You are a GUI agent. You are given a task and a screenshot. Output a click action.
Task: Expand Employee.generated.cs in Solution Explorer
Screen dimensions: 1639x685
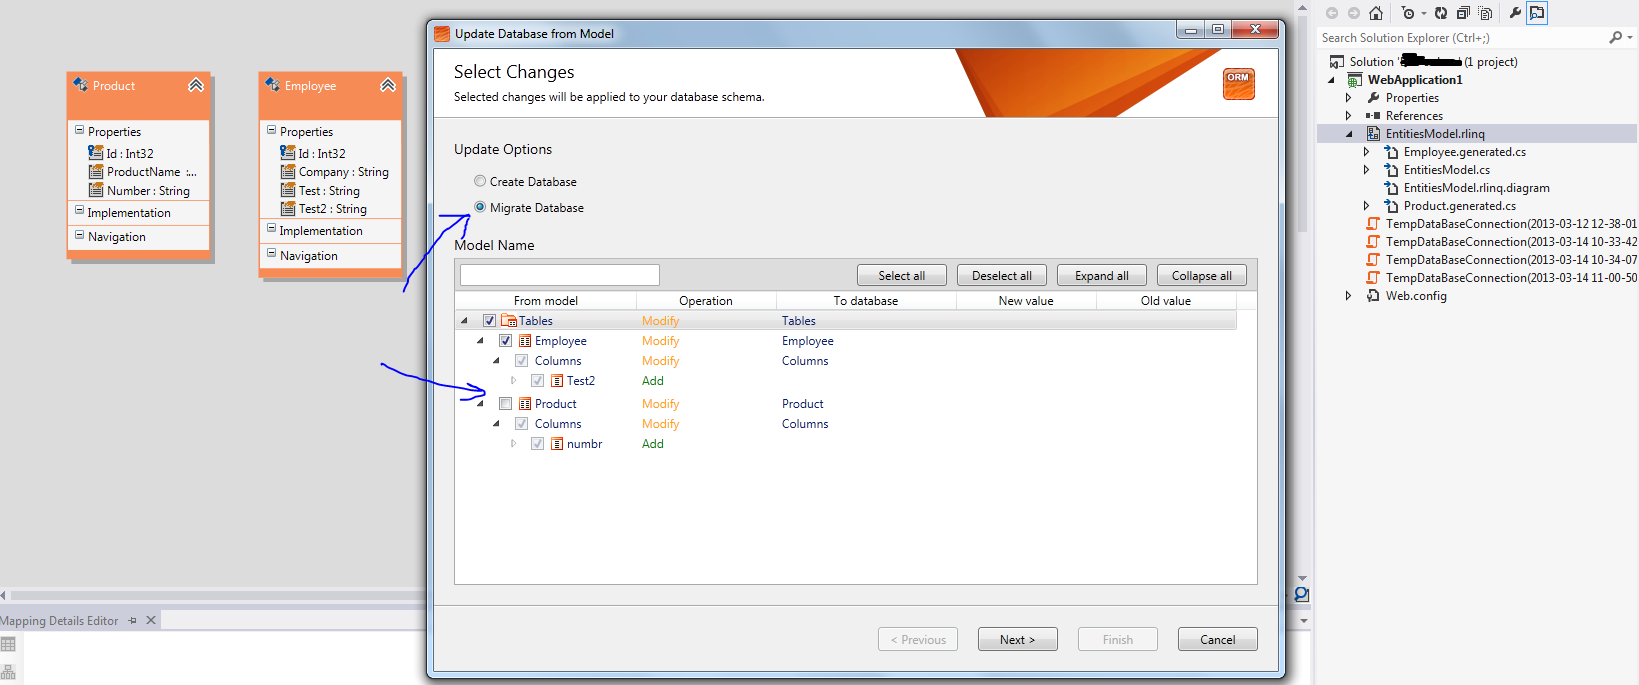pos(1367,152)
